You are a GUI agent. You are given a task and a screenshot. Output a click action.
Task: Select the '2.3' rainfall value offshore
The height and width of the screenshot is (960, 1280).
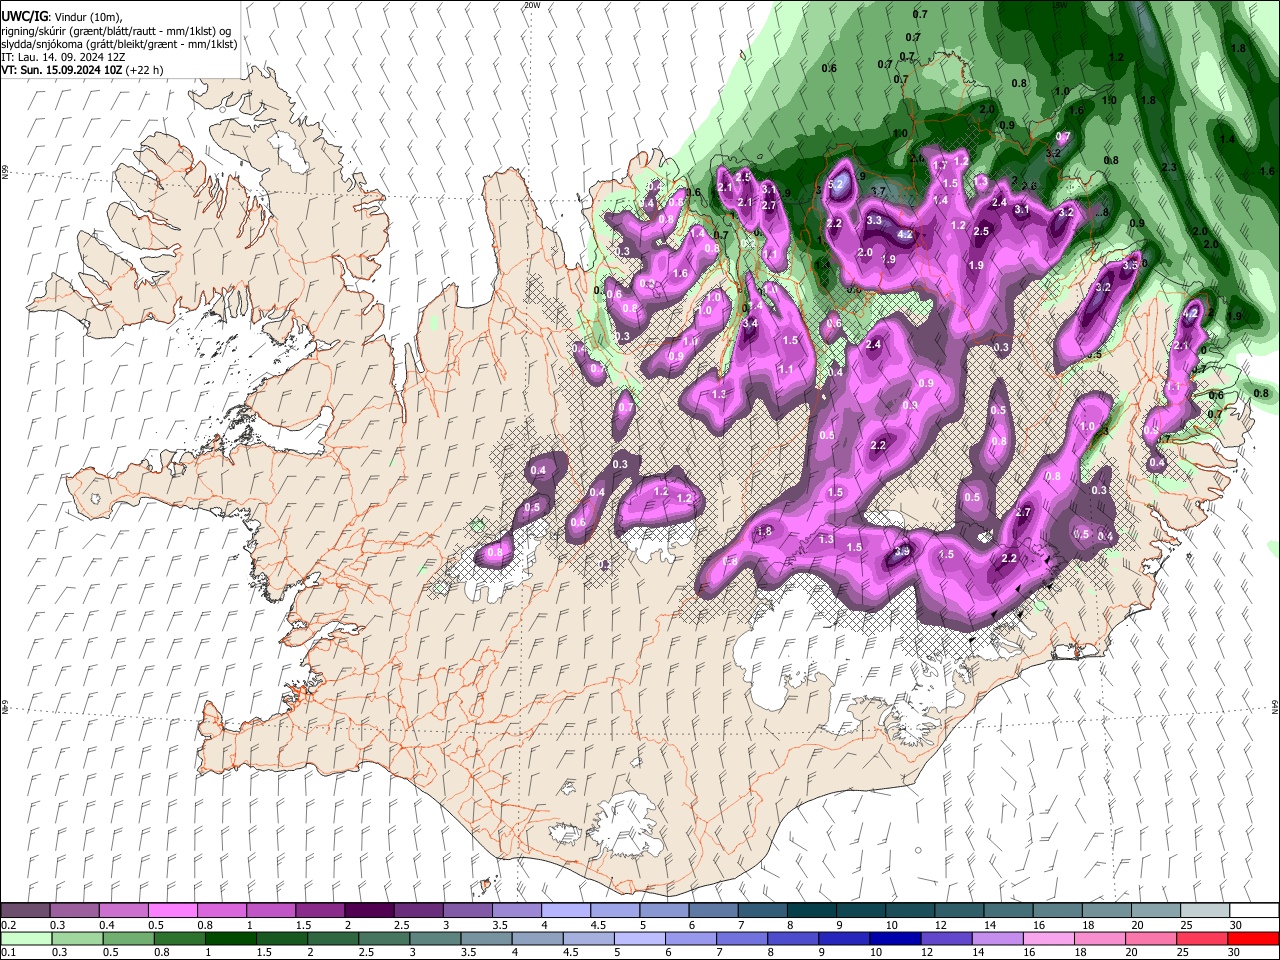(x=1170, y=167)
